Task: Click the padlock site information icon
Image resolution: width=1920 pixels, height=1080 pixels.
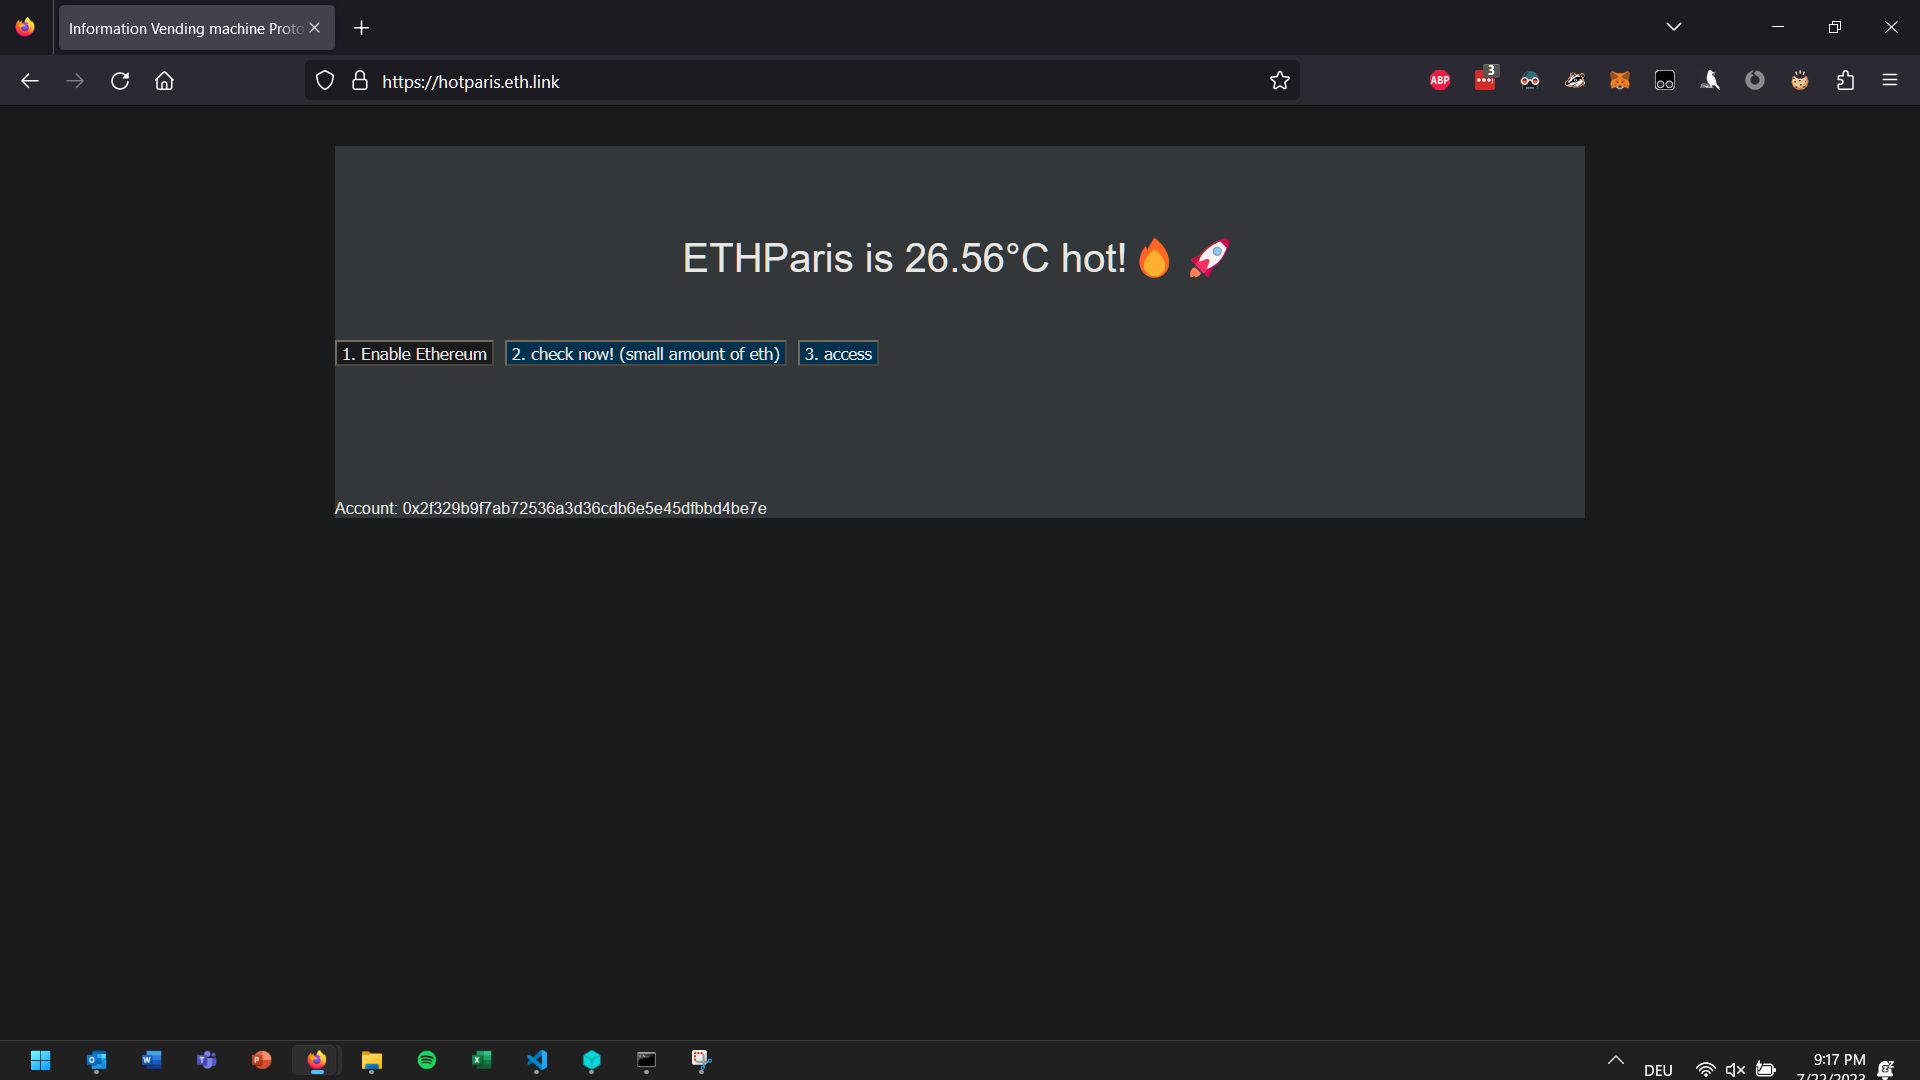Action: [x=360, y=81]
